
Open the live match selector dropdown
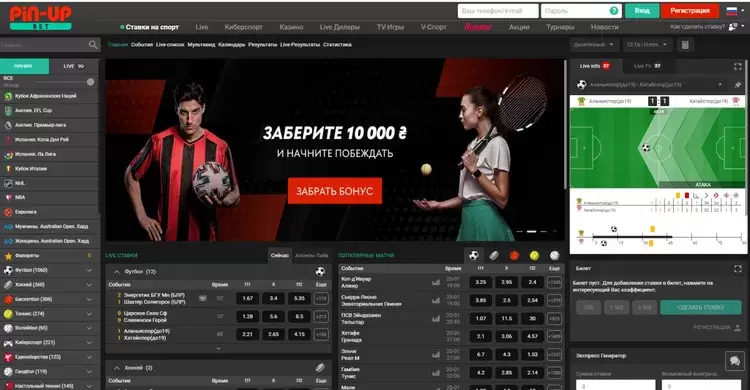click(x=720, y=85)
